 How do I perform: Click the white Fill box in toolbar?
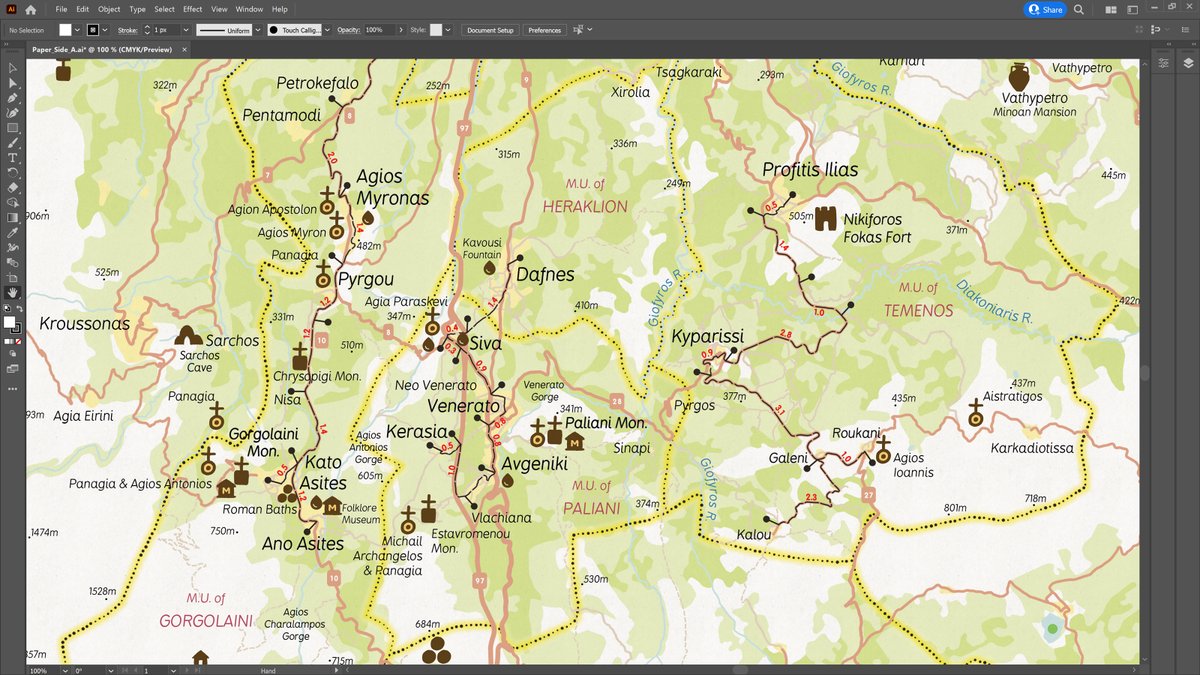pos(11,322)
